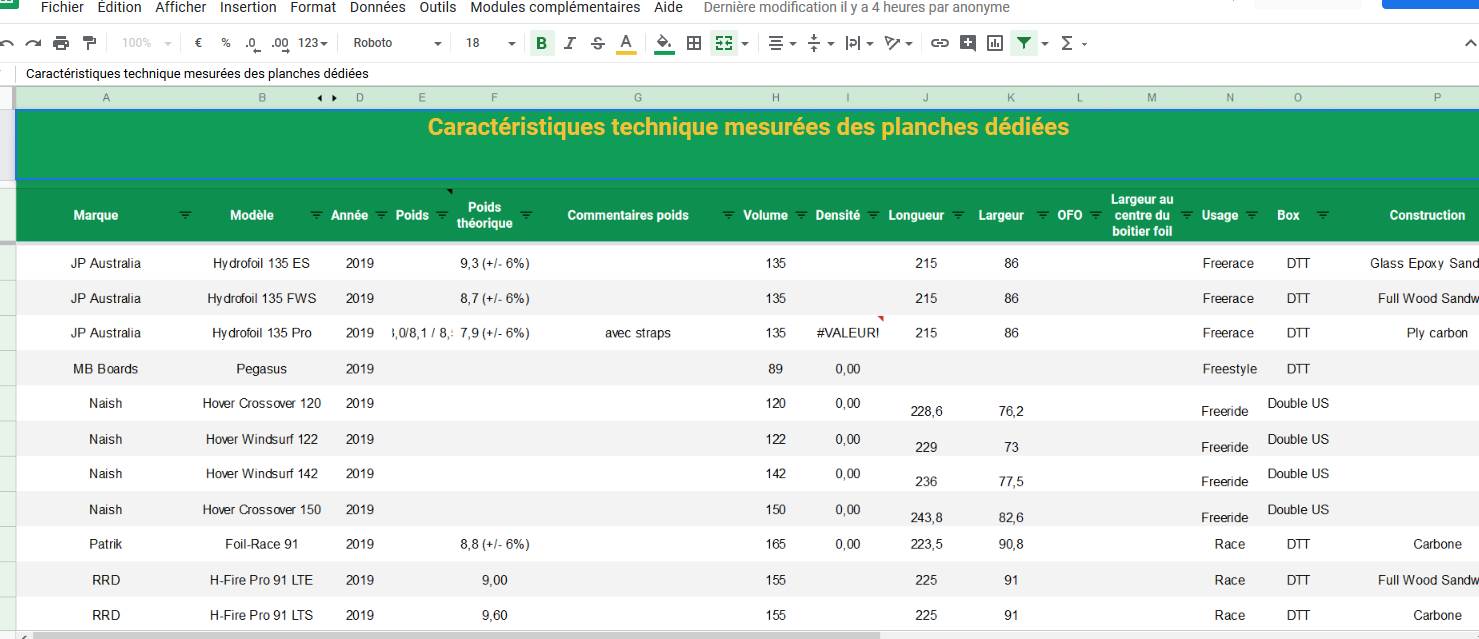Click the print icon in toolbar

click(x=61, y=43)
